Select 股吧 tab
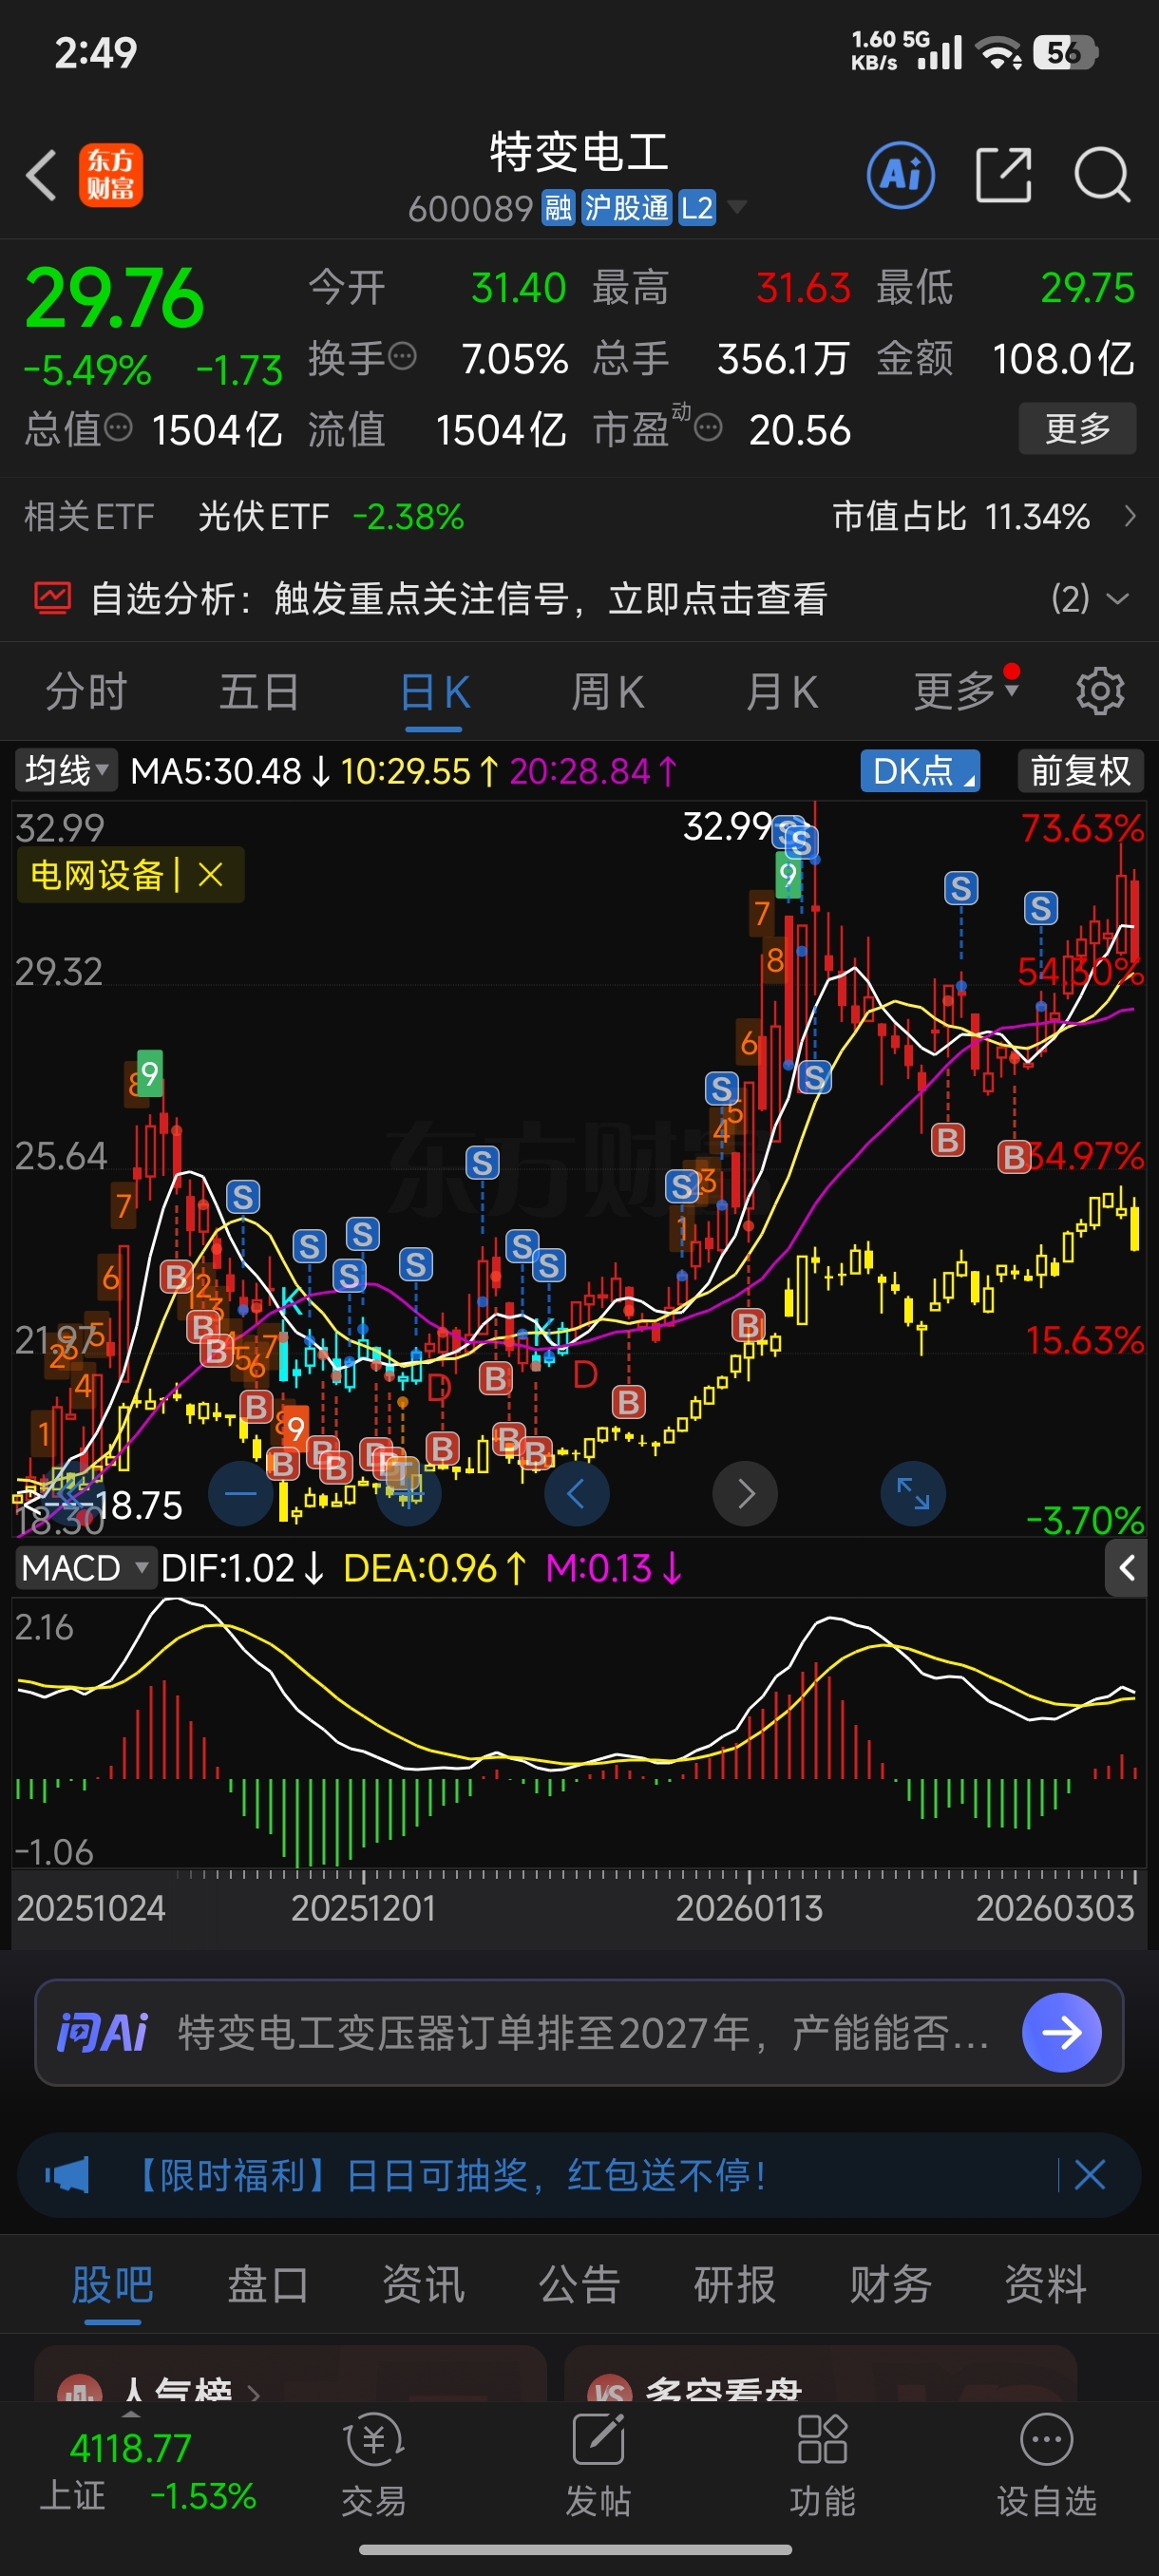 tap(112, 2284)
